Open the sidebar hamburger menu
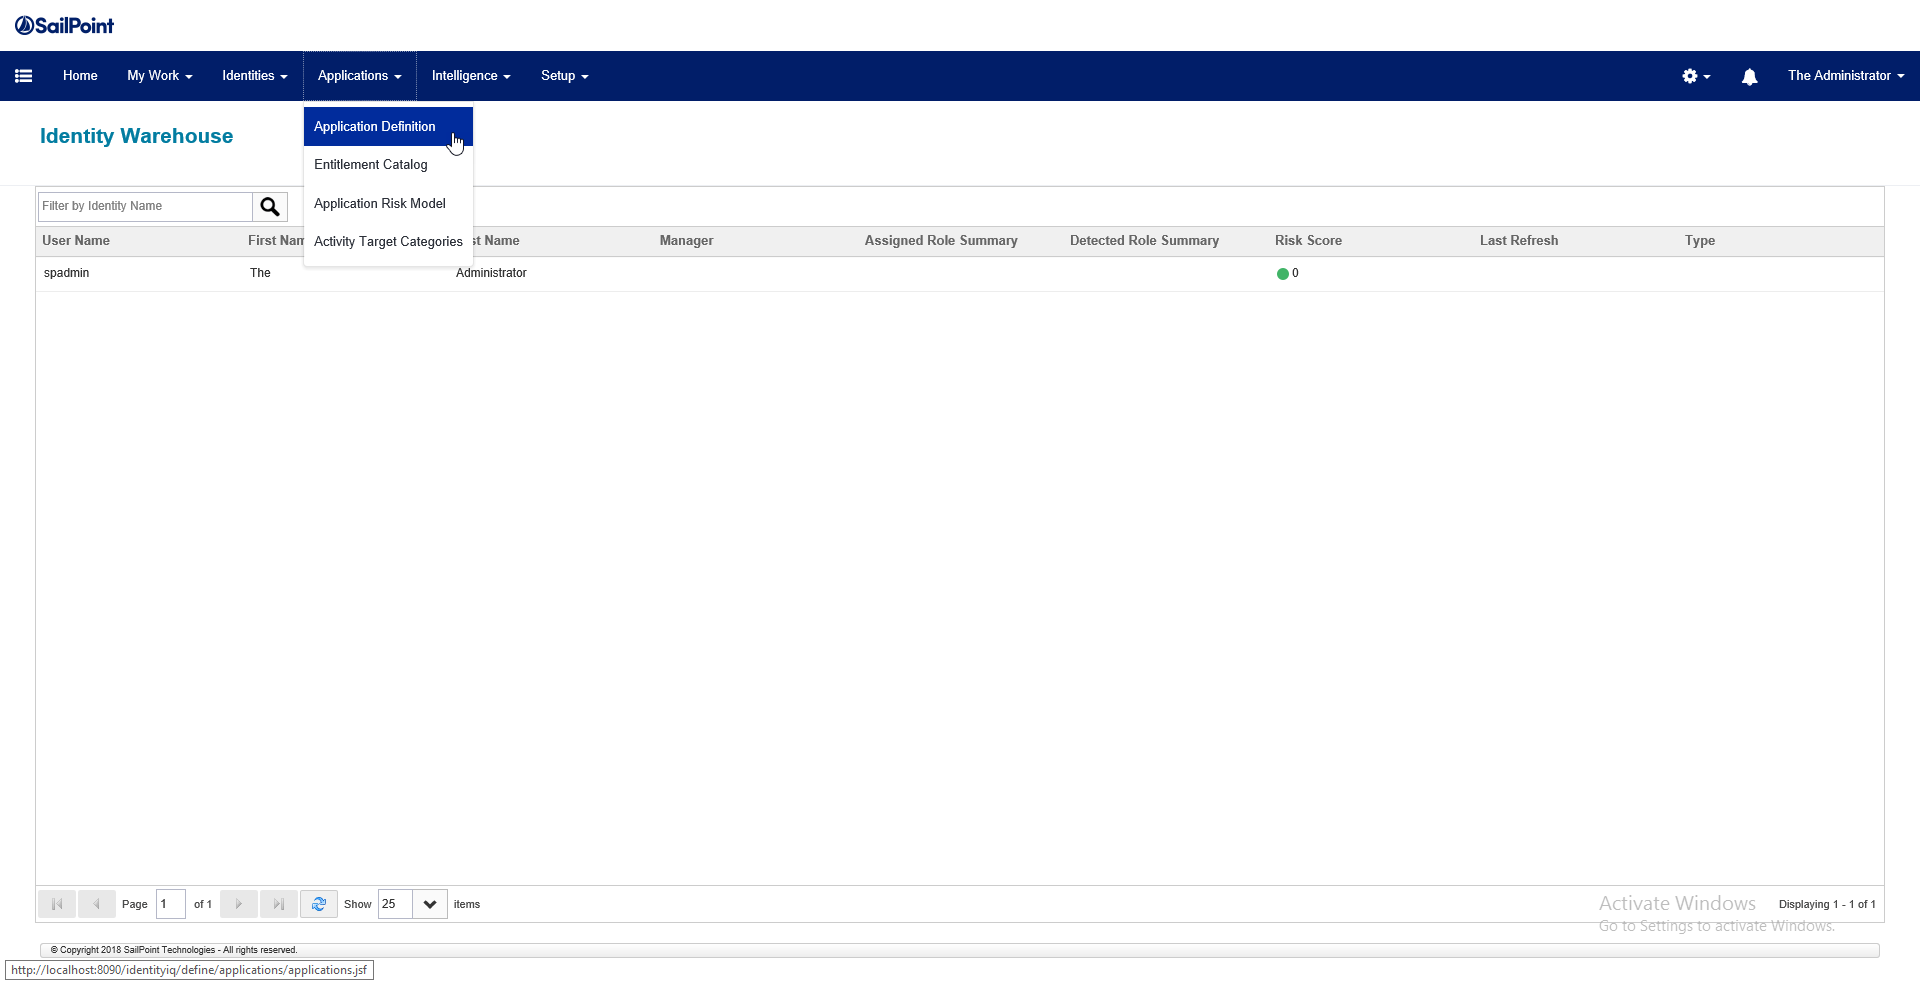The height and width of the screenshot is (985, 1920). tap(23, 75)
